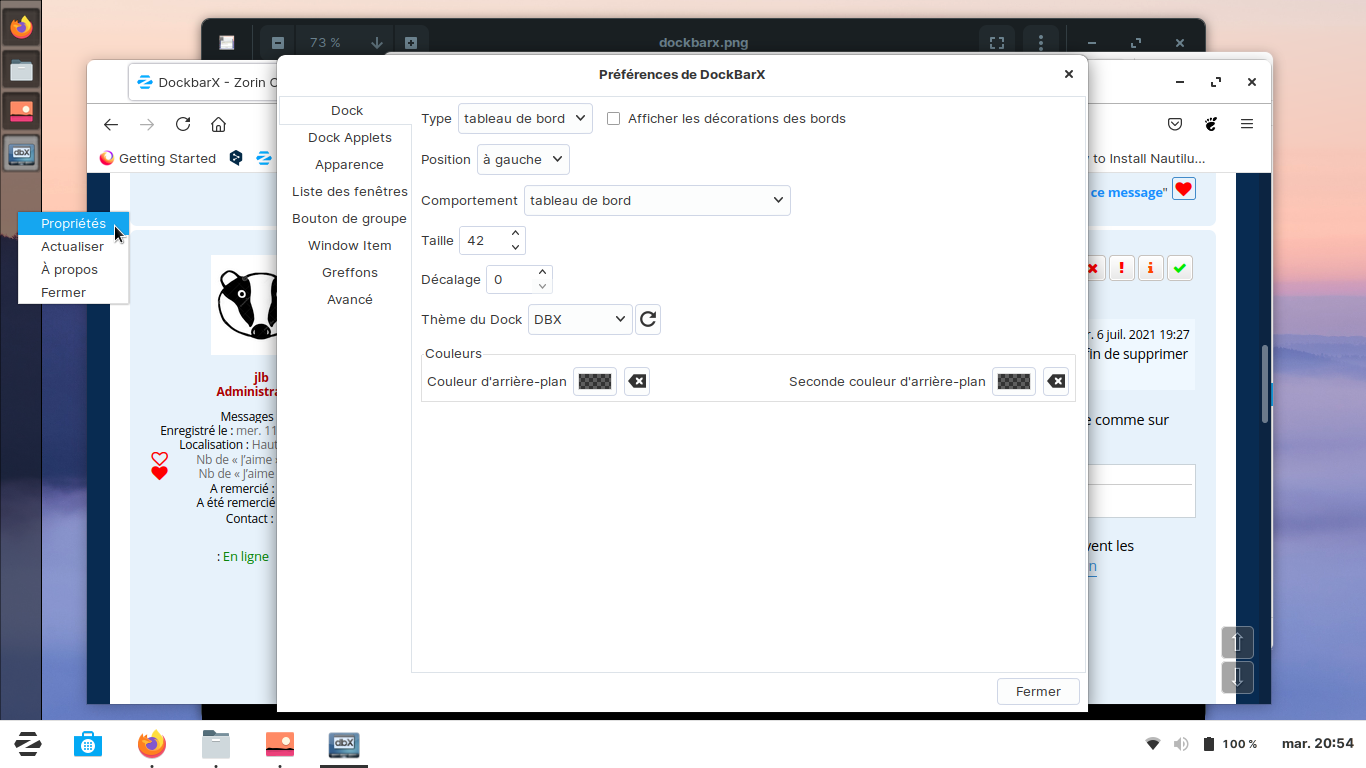The image size is (1366, 768).
Task: Open Firefox from the left dock
Action: point(21,27)
